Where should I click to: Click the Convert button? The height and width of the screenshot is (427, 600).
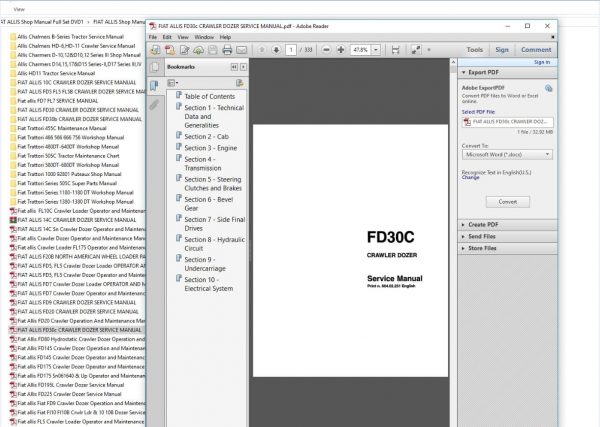point(508,202)
